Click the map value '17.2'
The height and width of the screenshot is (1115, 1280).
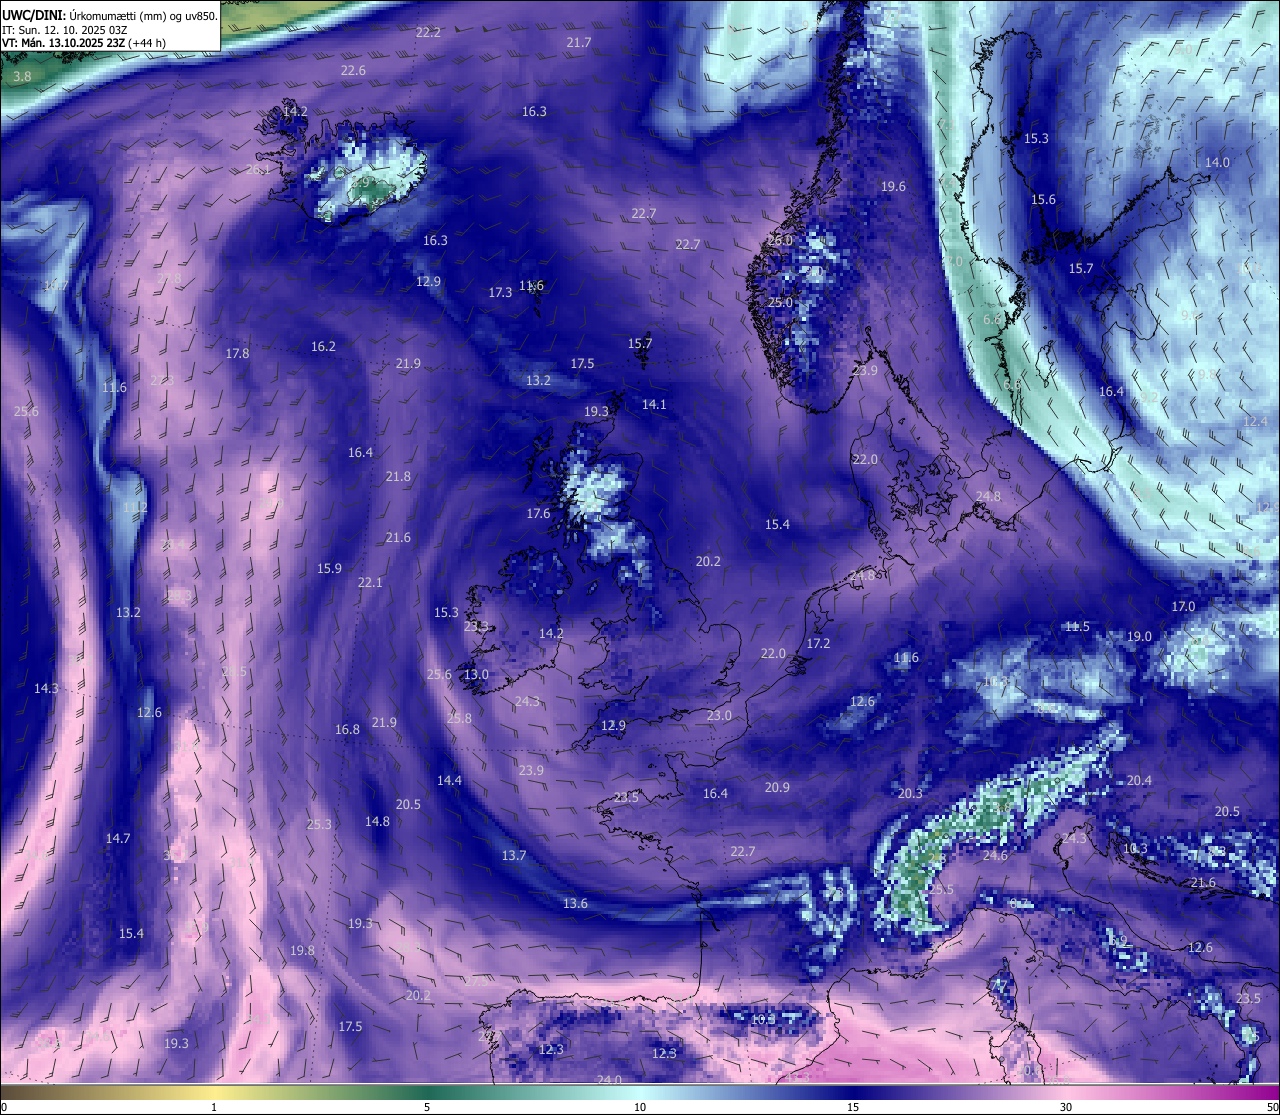818,643
